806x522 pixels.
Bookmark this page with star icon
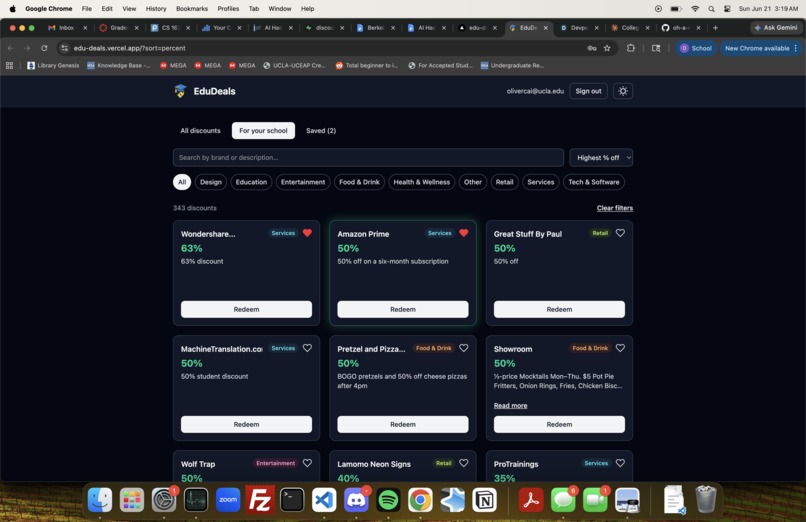click(x=607, y=48)
